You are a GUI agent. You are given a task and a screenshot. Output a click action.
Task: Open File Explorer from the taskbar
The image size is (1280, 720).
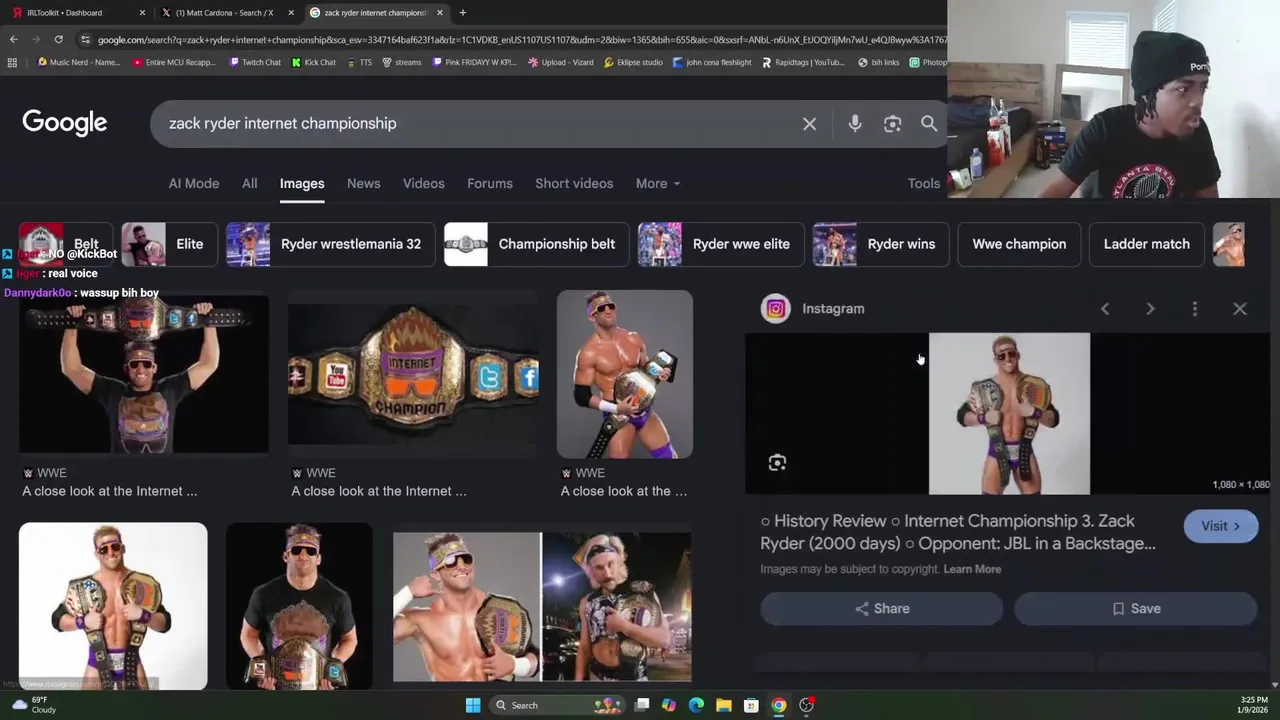click(x=724, y=705)
